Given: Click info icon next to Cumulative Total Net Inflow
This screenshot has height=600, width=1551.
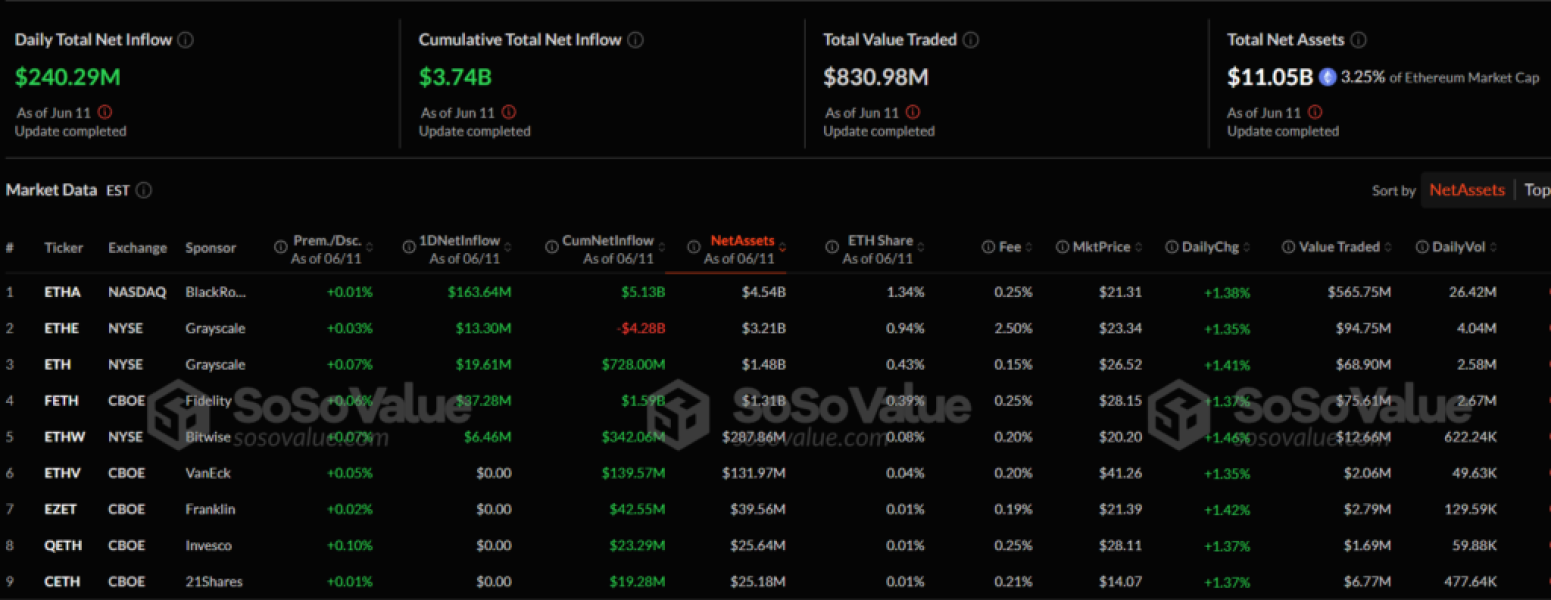Looking at the screenshot, I should point(636,40).
